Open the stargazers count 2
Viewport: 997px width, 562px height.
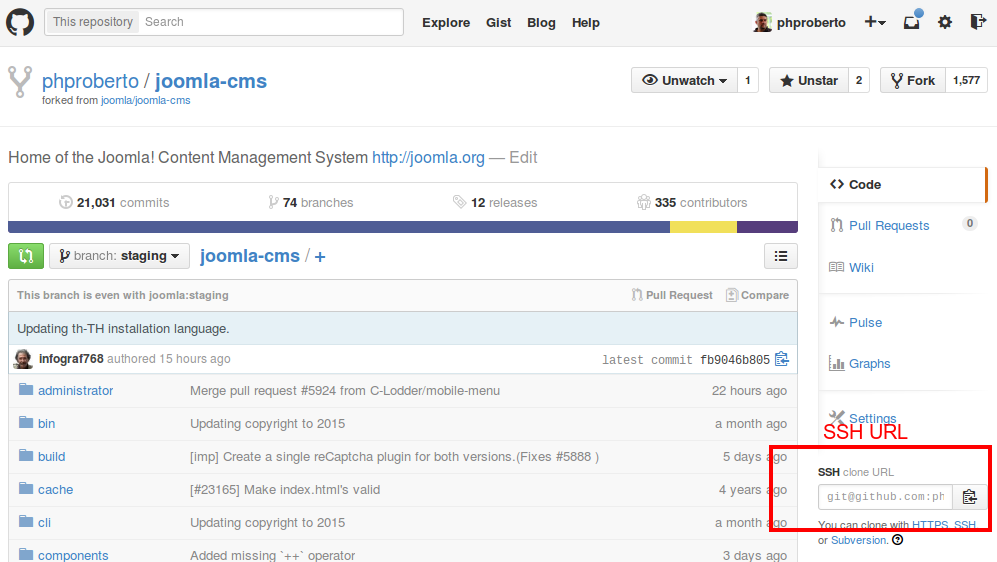click(x=859, y=81)
